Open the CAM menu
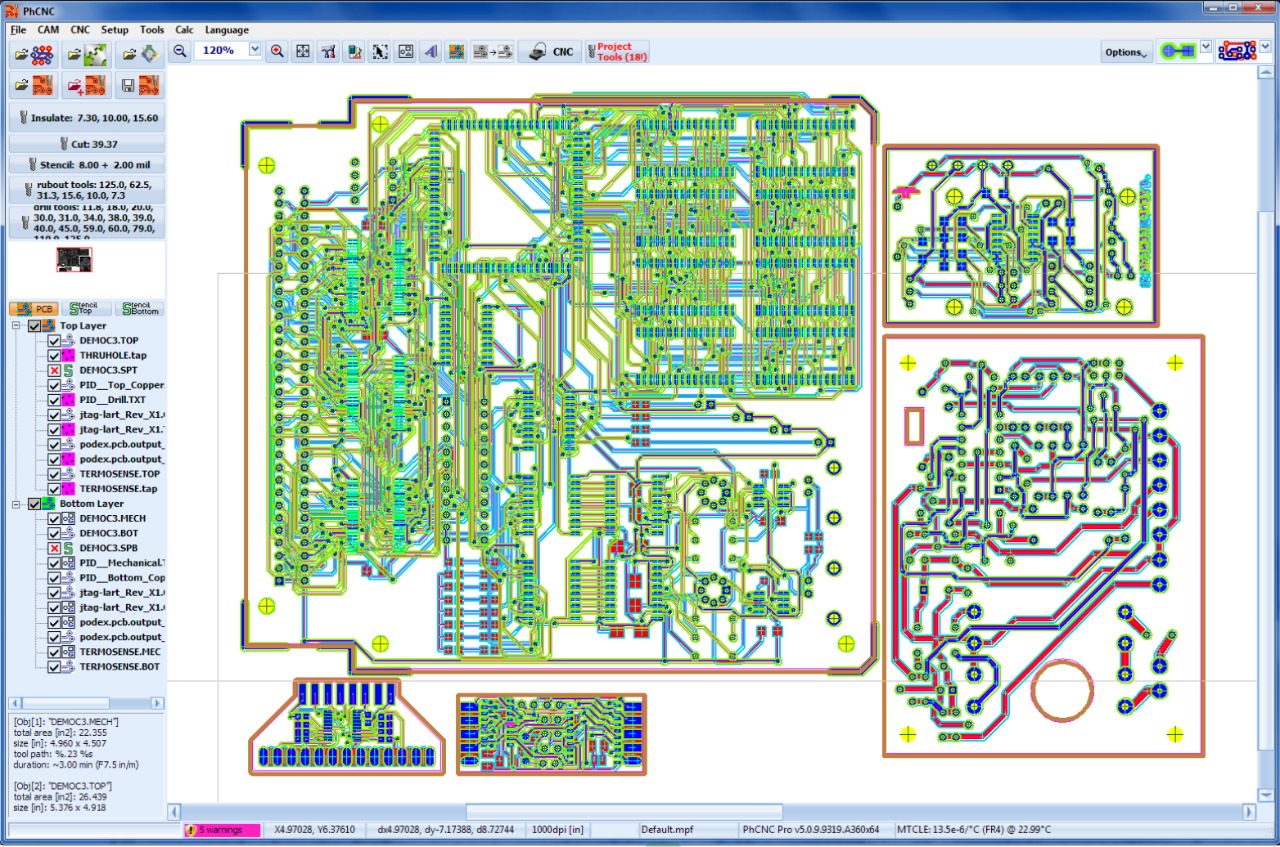The image size is (1280, 847). tap(48, 29)
